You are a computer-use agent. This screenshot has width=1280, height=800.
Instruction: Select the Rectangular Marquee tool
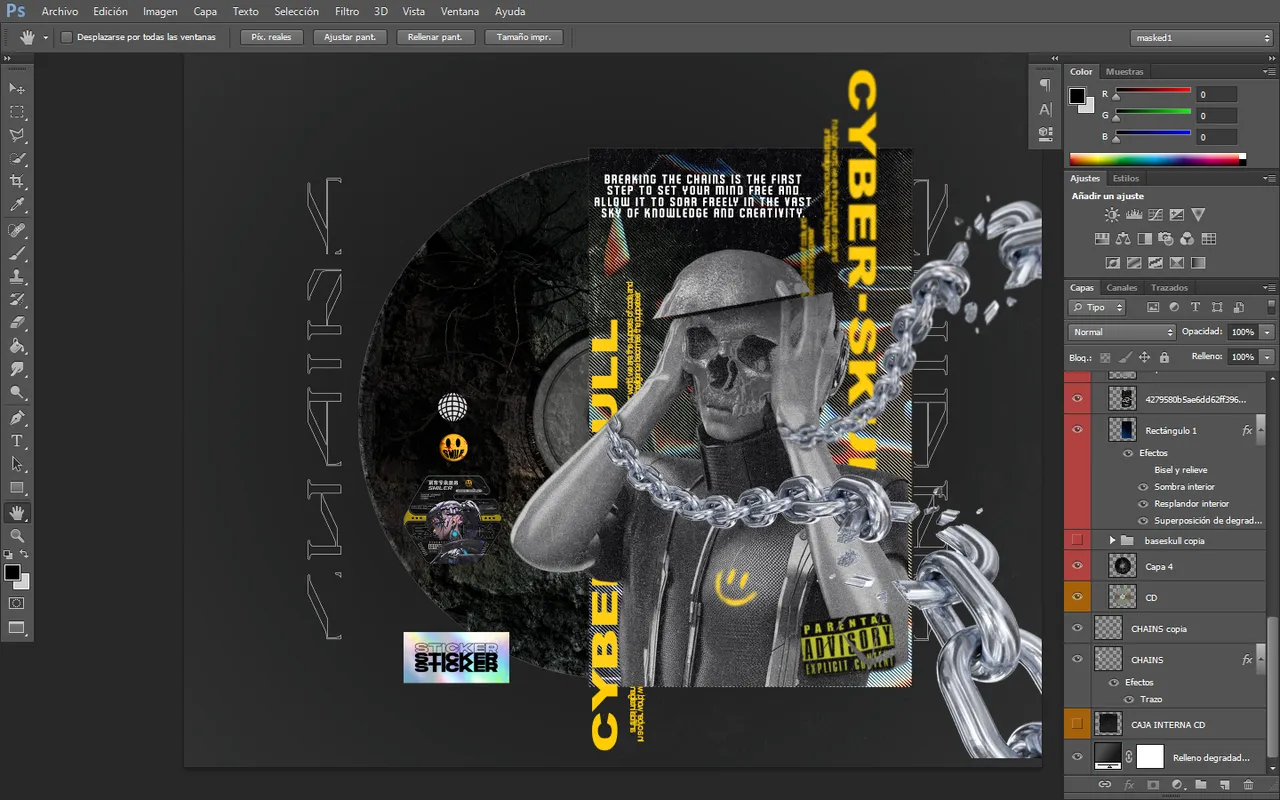tap(17, 112)
